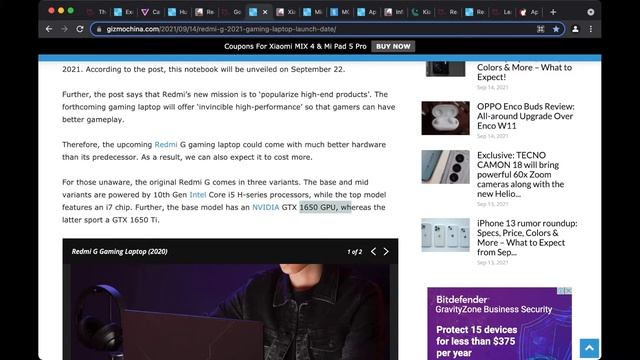
Task: Switch to the 'Th' tab
Action: point(96,12)
